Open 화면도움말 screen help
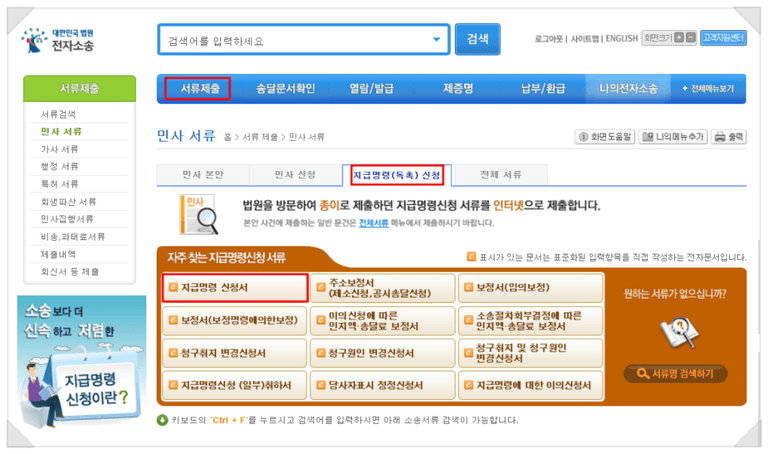This screenshot has width=768, height=454. [605, 136]
